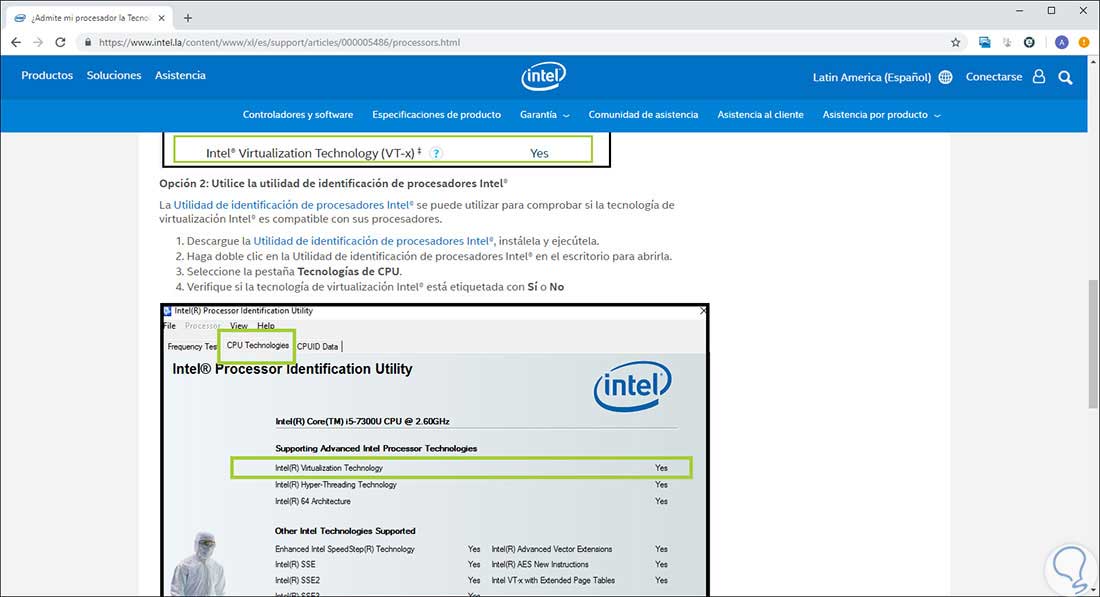The height and width of the screenshot is (597, 1100).
Task: Click the VT-x help question mark icon
Action: (436, 153)
